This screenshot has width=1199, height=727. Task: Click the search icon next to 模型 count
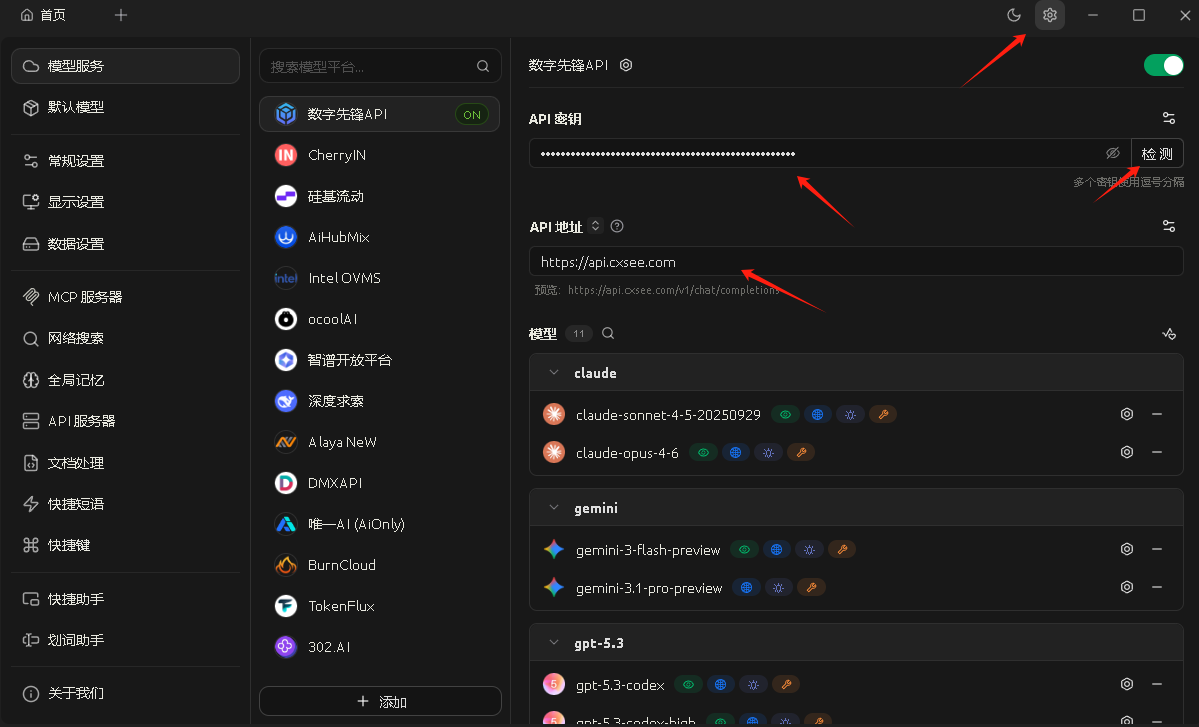608,334
